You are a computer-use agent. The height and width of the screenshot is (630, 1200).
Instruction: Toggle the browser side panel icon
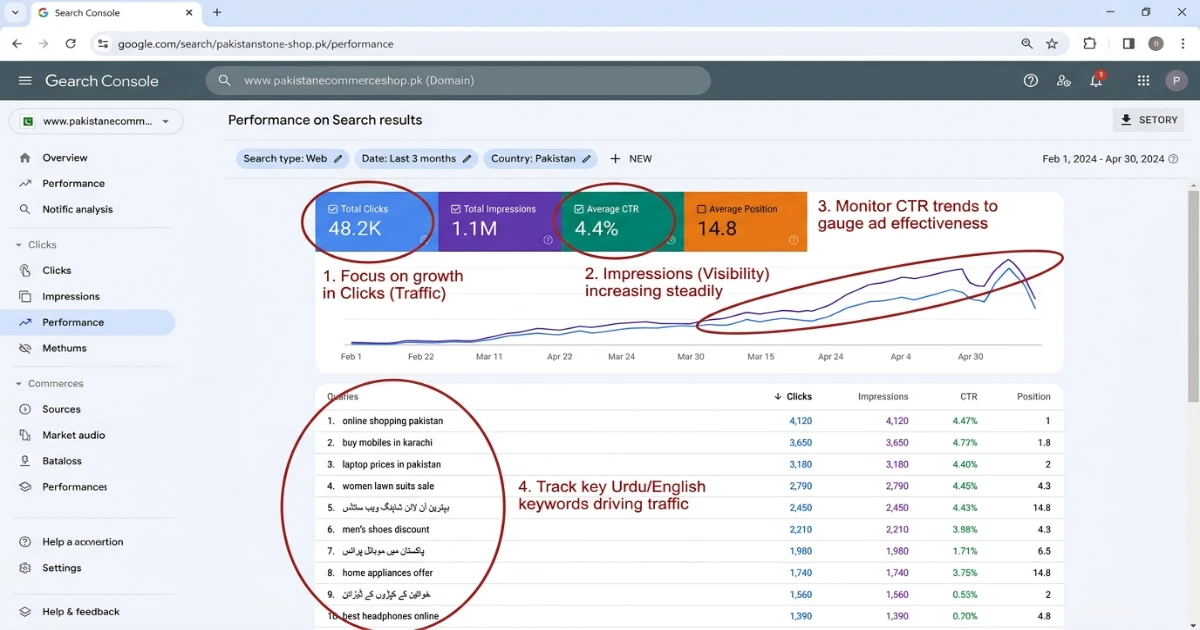1129,44
